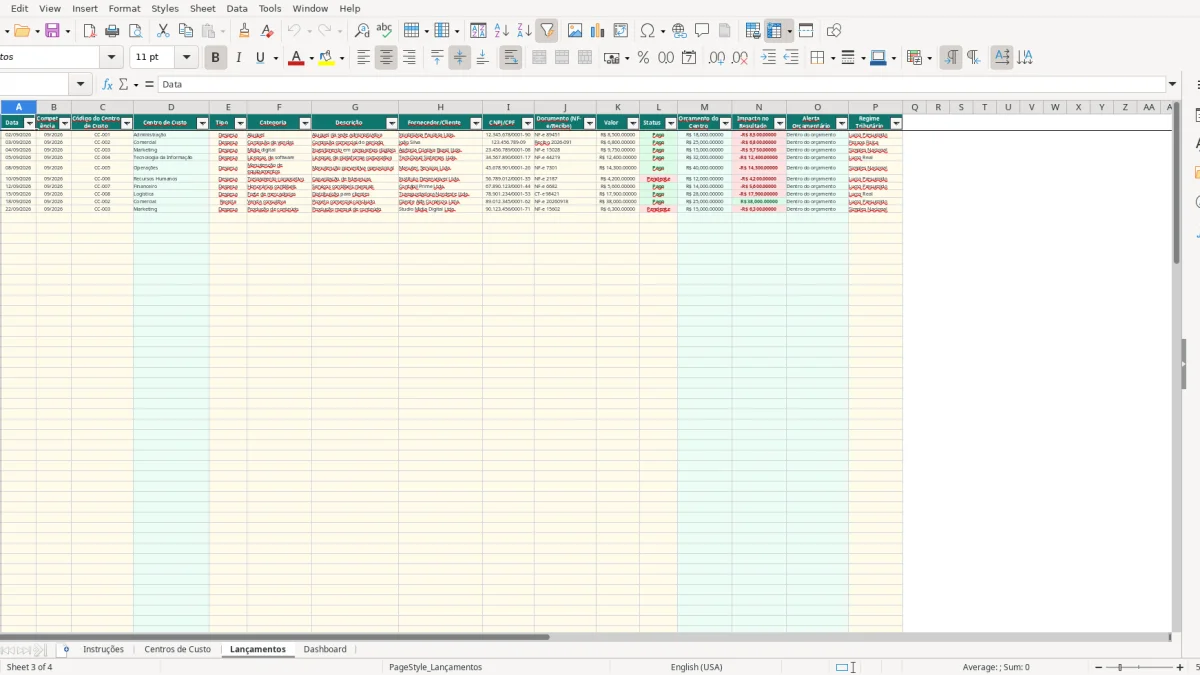The image size is (1200, 675).
Task: Print the spreadsheet
Action: (112, 31)
